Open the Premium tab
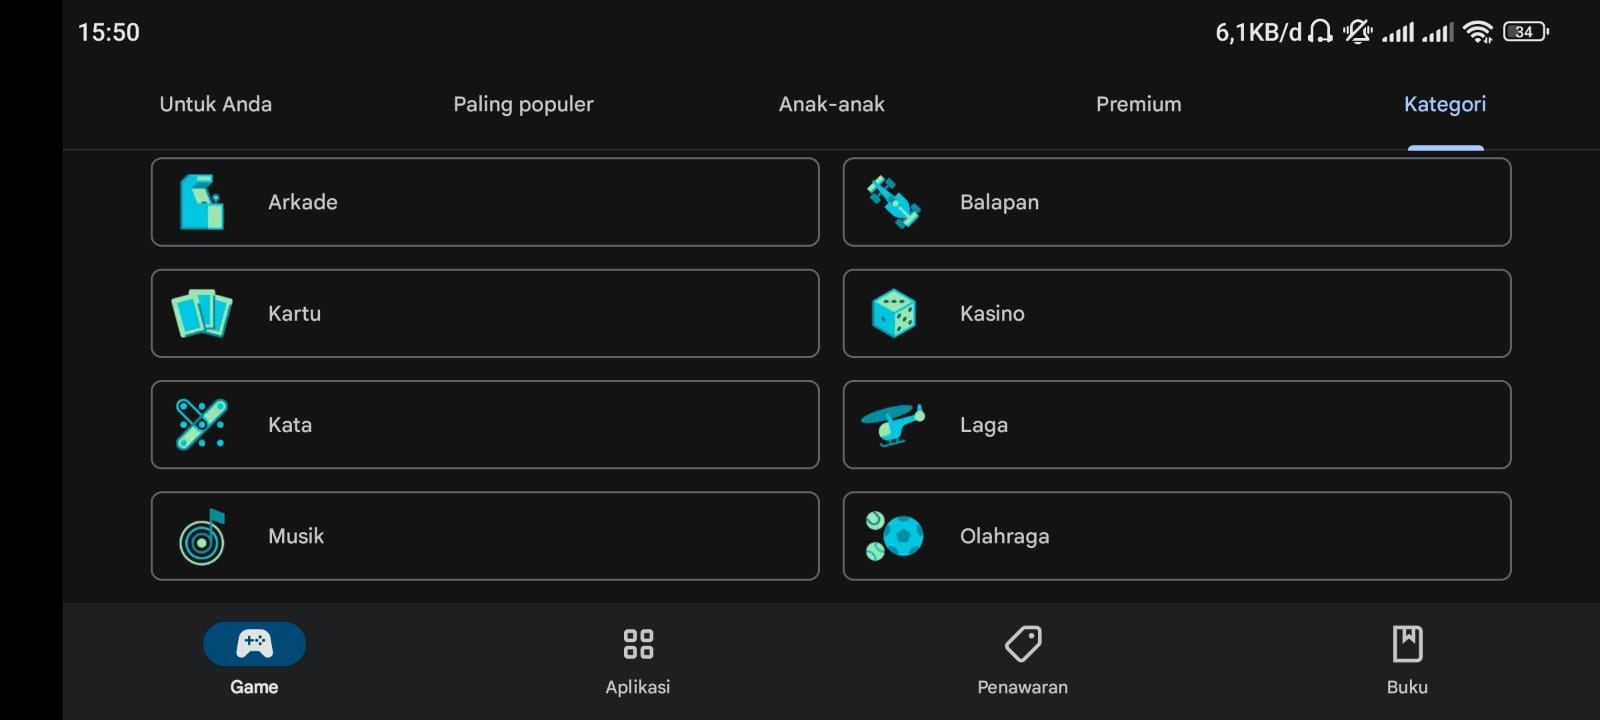 coord(1138,103)
